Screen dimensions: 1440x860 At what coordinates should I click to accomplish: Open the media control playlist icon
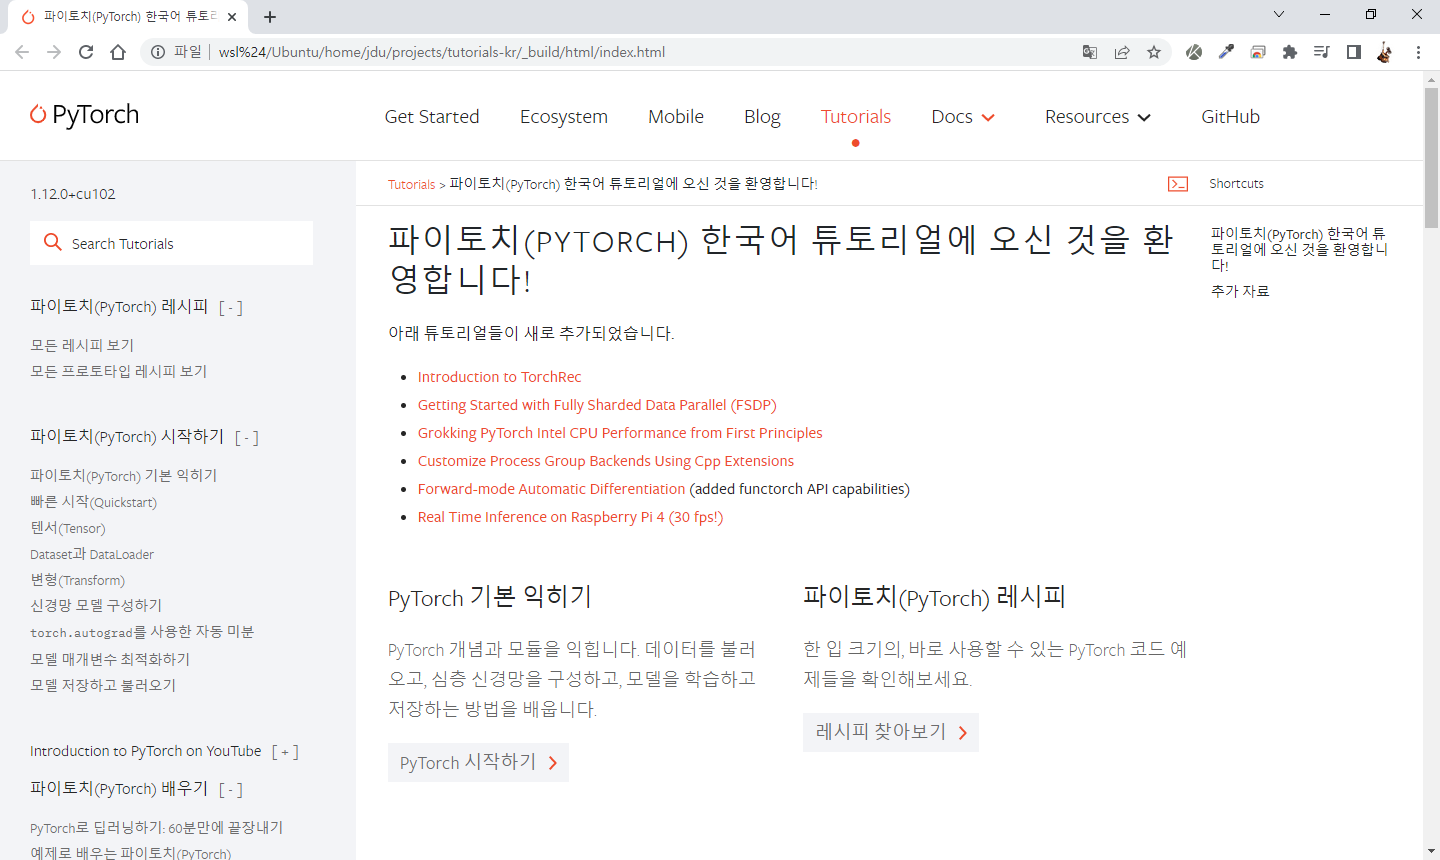coord(1322,52)
